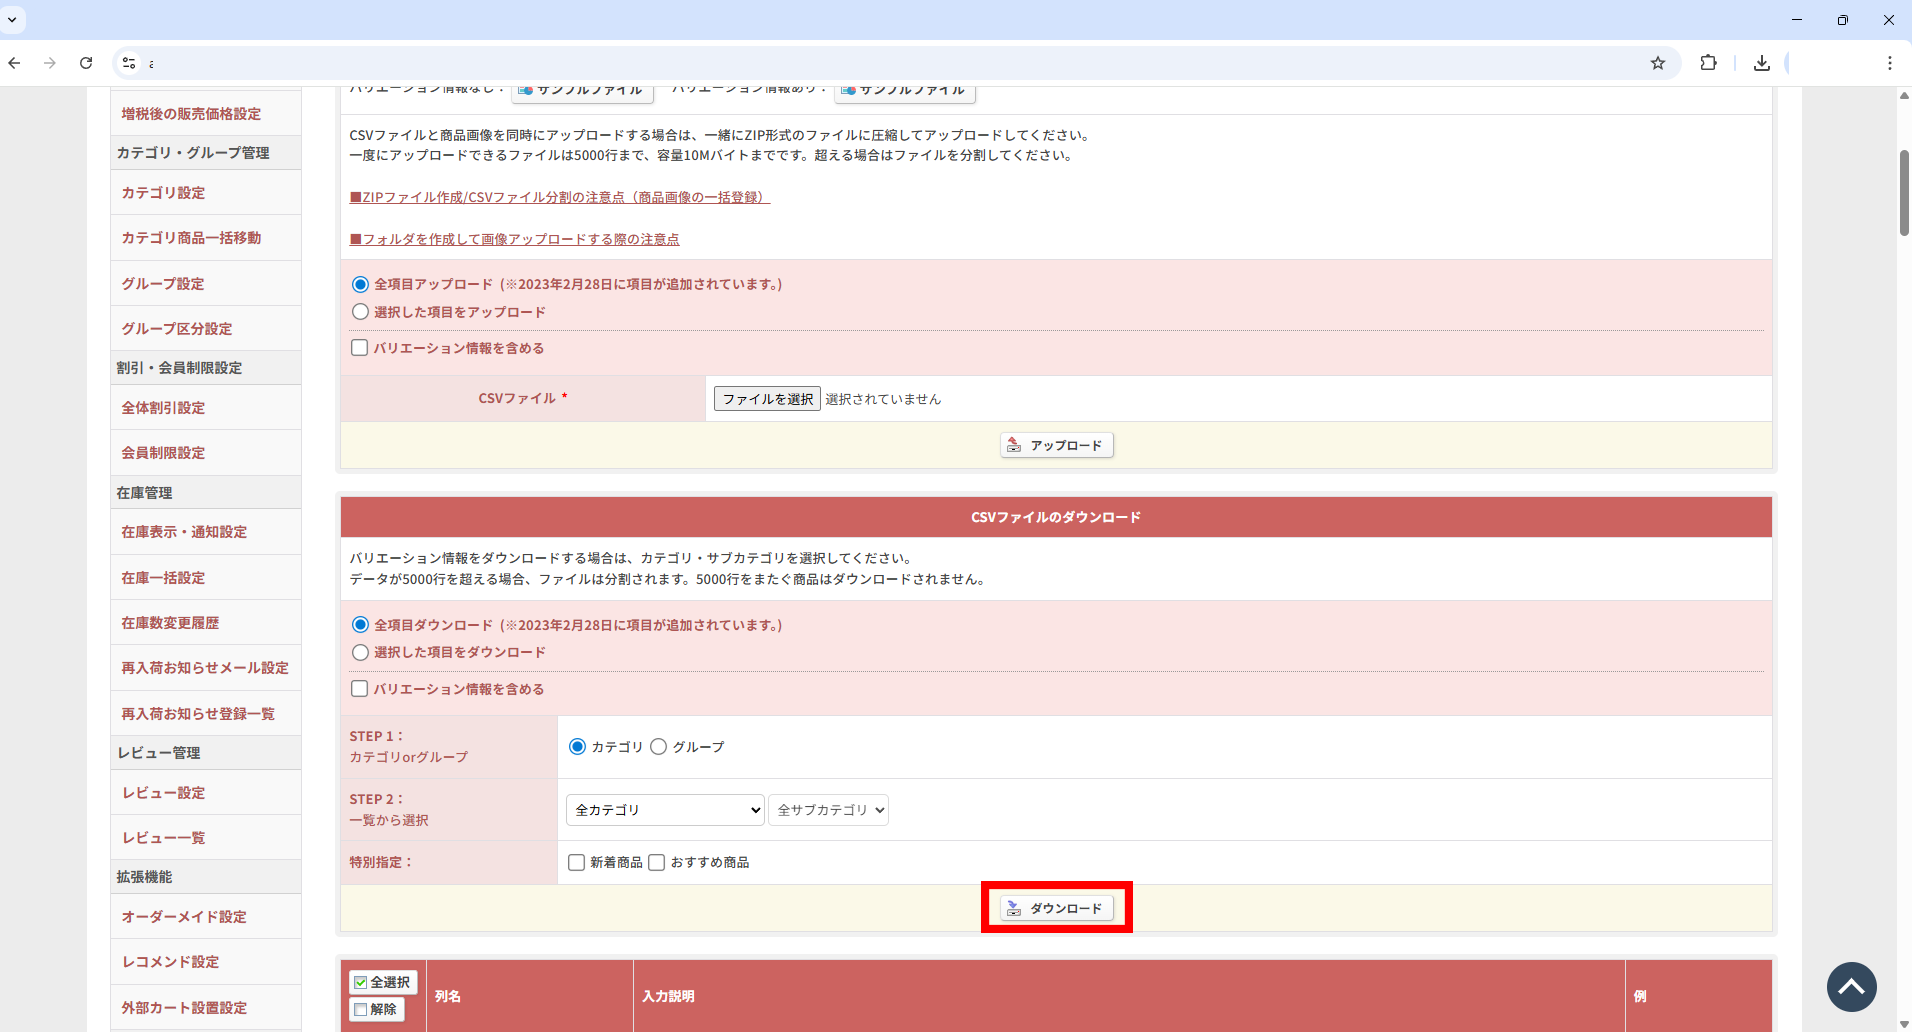Enable バリエーション情報を含める checkbox in download section

(360, 689)
